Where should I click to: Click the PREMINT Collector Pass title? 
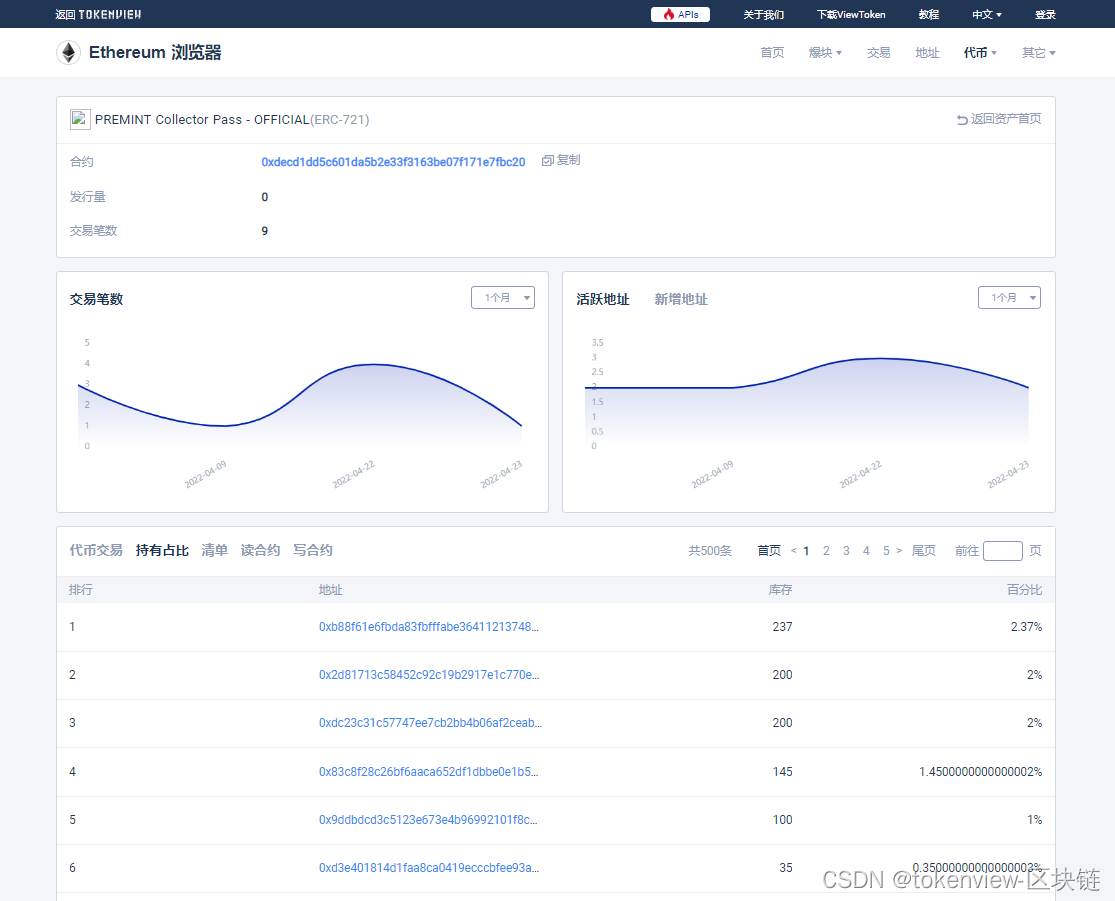coord(232,119)
